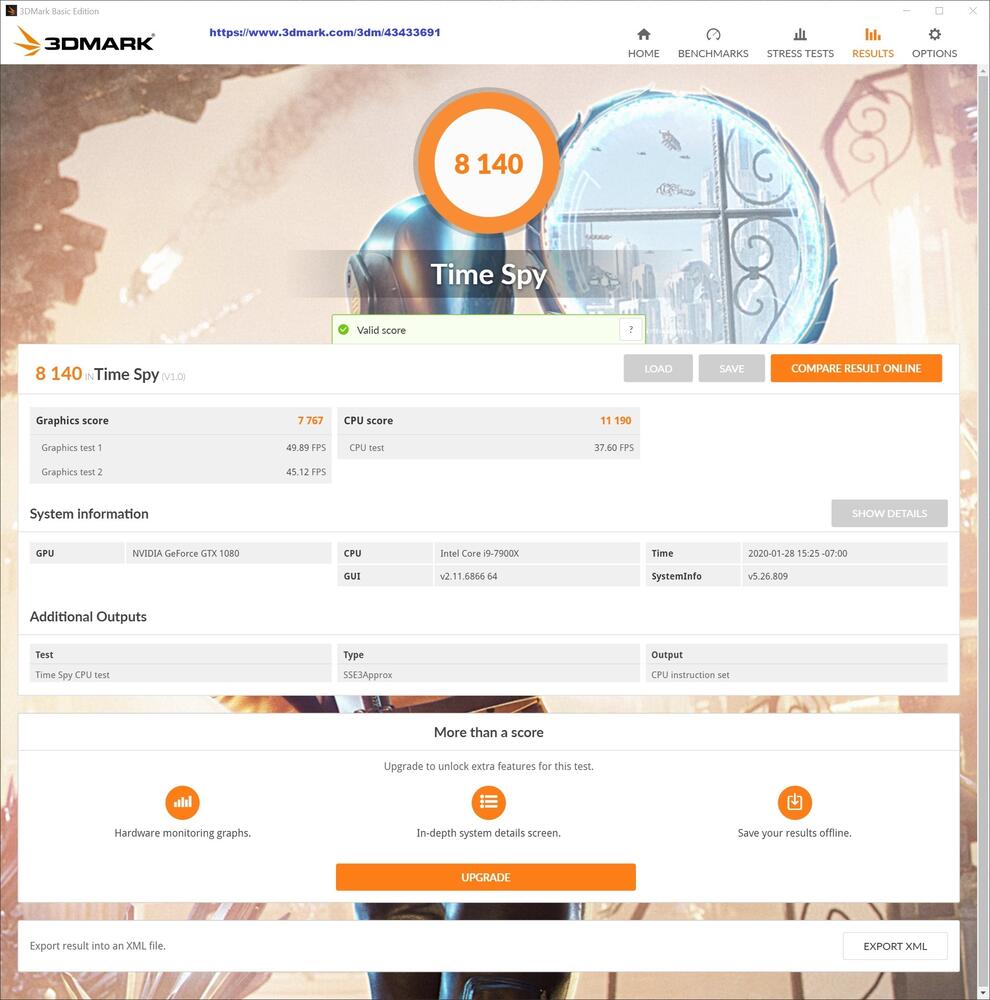Click the EXPORT XML button
Image resolution: width=990 pixels, height=1000 pixels.
point(895,946)
